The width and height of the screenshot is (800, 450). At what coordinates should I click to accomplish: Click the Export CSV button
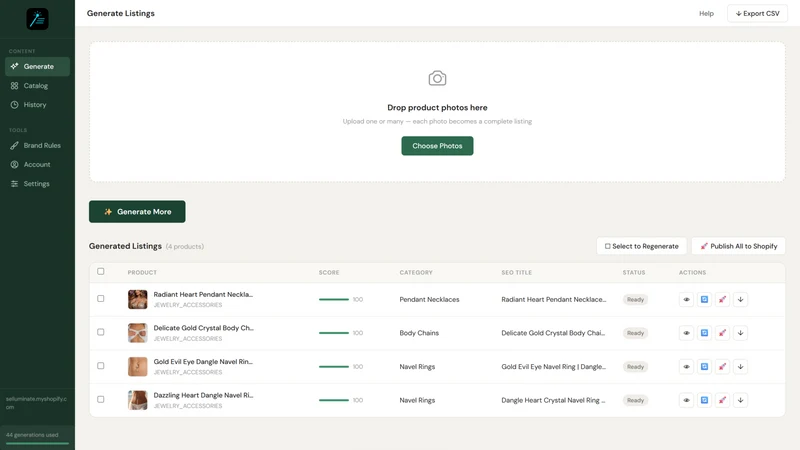pos(757,13)
